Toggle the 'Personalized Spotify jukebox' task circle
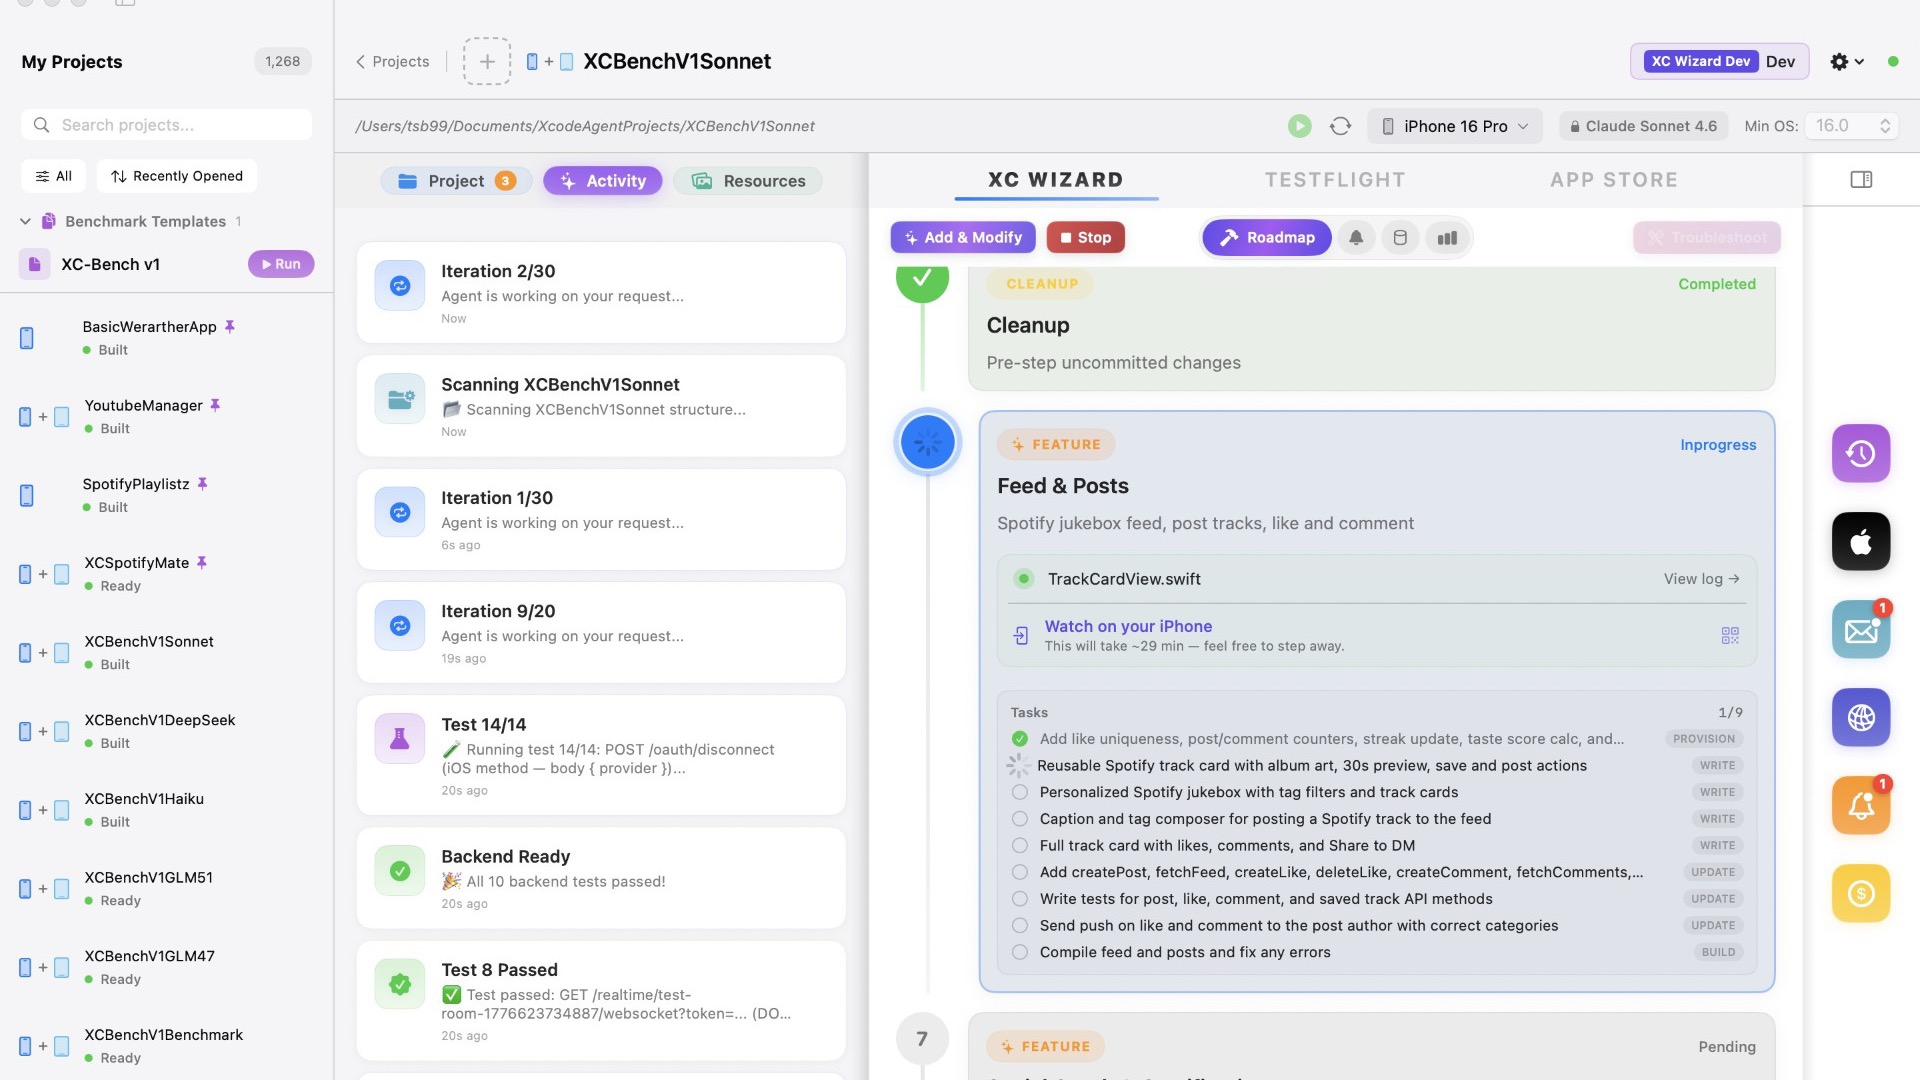The height and width of the screenshot is (1080, 1920). (1019, 792)
